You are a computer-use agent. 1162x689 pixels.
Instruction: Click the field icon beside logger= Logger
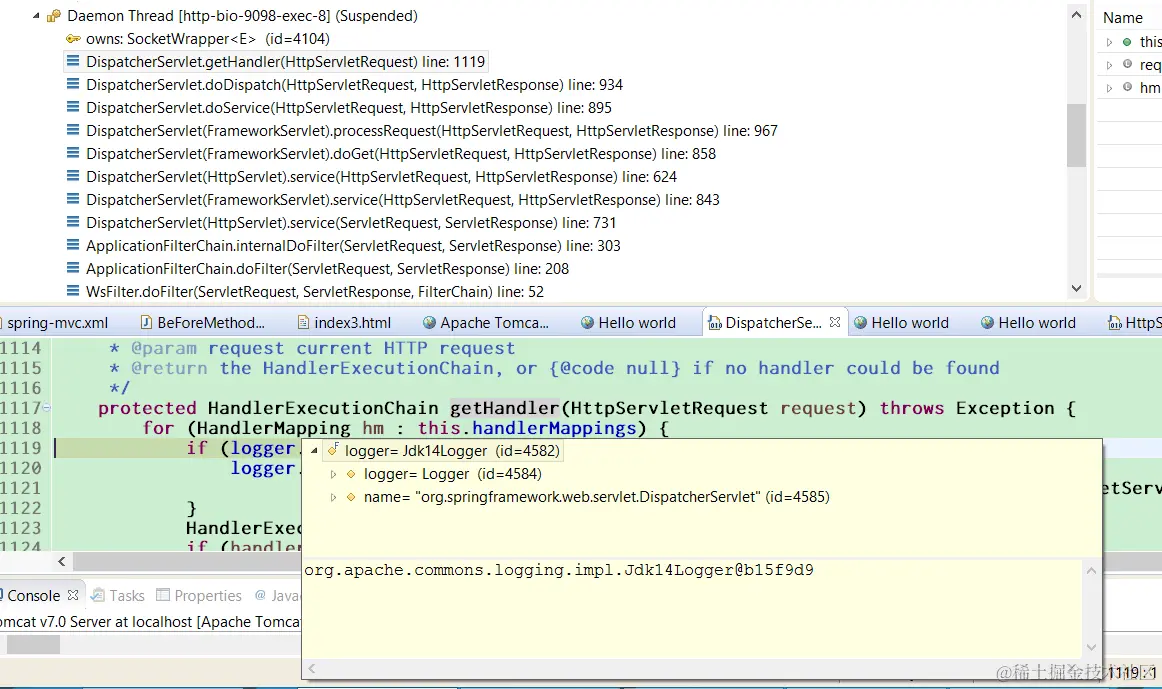[351, 474]
